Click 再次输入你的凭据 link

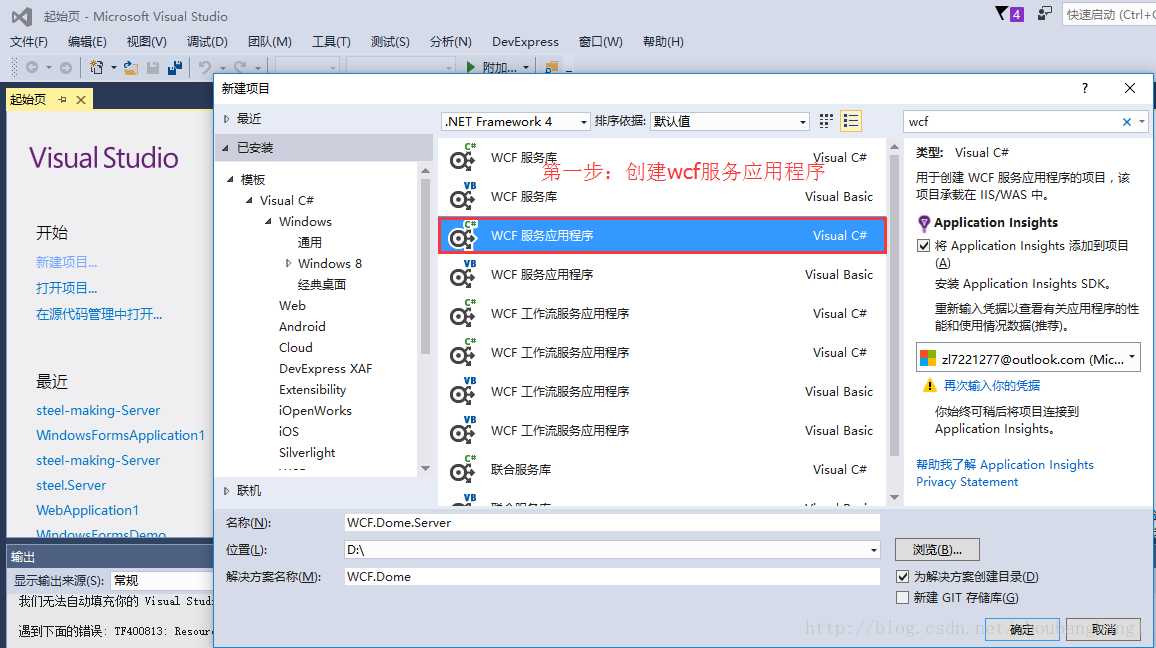[x=992, y=386]
